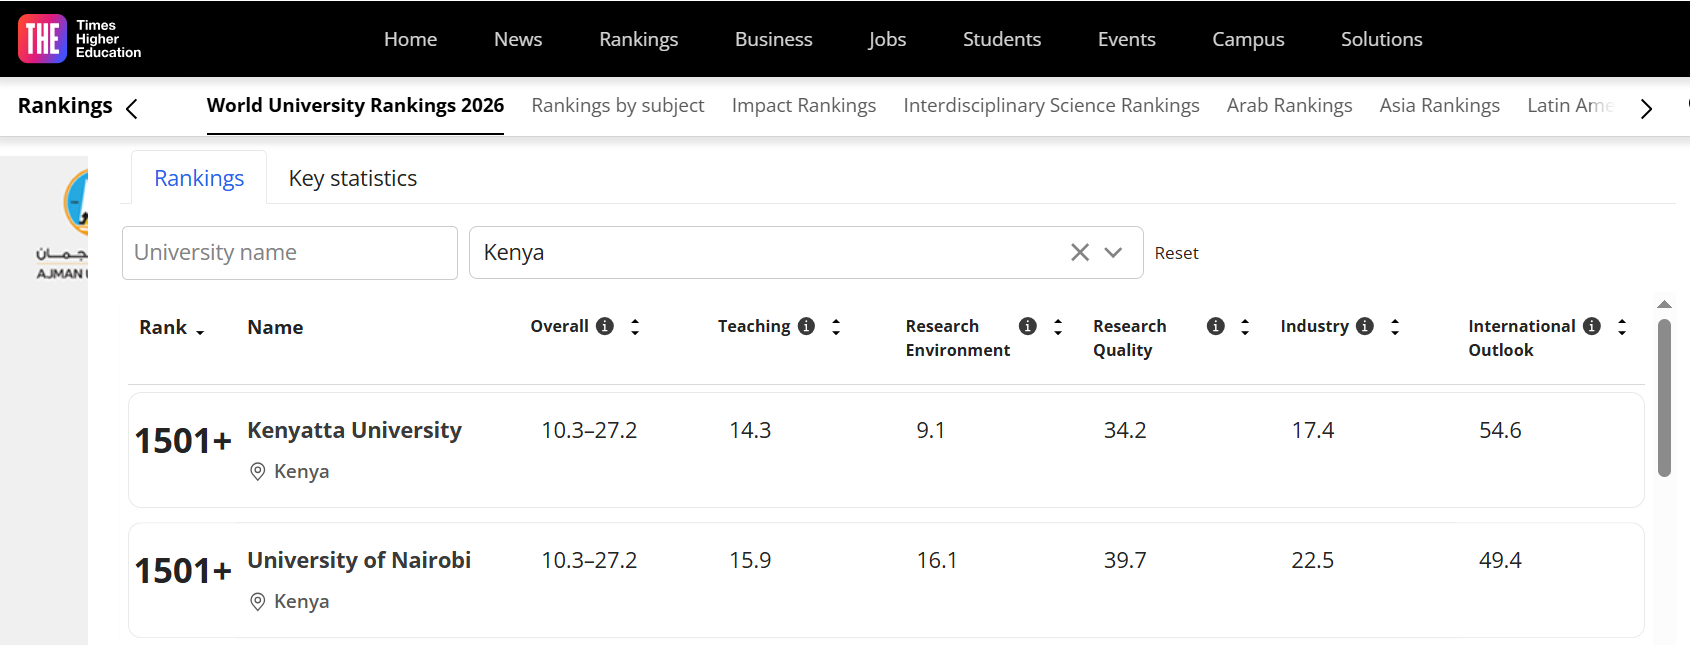This screenshot has height=655, width=1690.
Task: Clear the Kenya country filter
Action: [x=1080, y=252]
